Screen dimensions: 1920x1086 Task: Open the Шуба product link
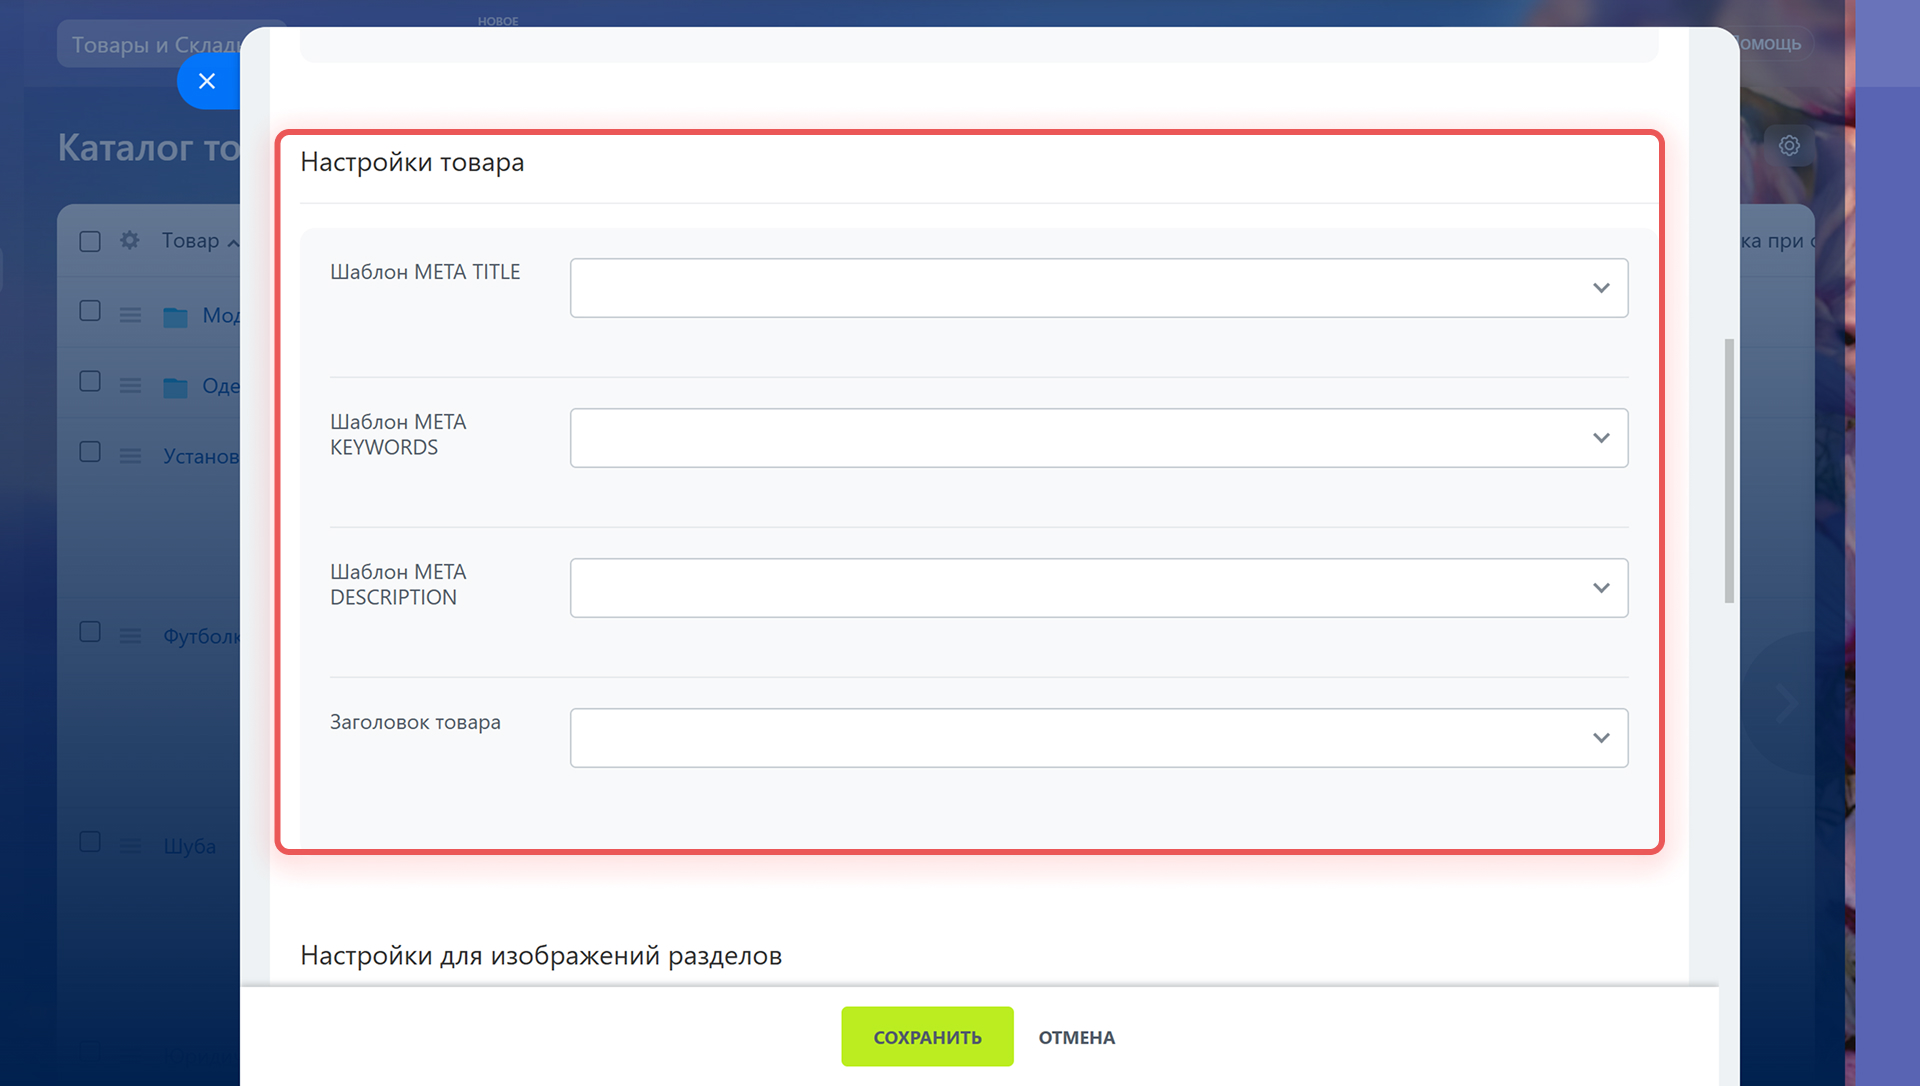tap(190, 846)
